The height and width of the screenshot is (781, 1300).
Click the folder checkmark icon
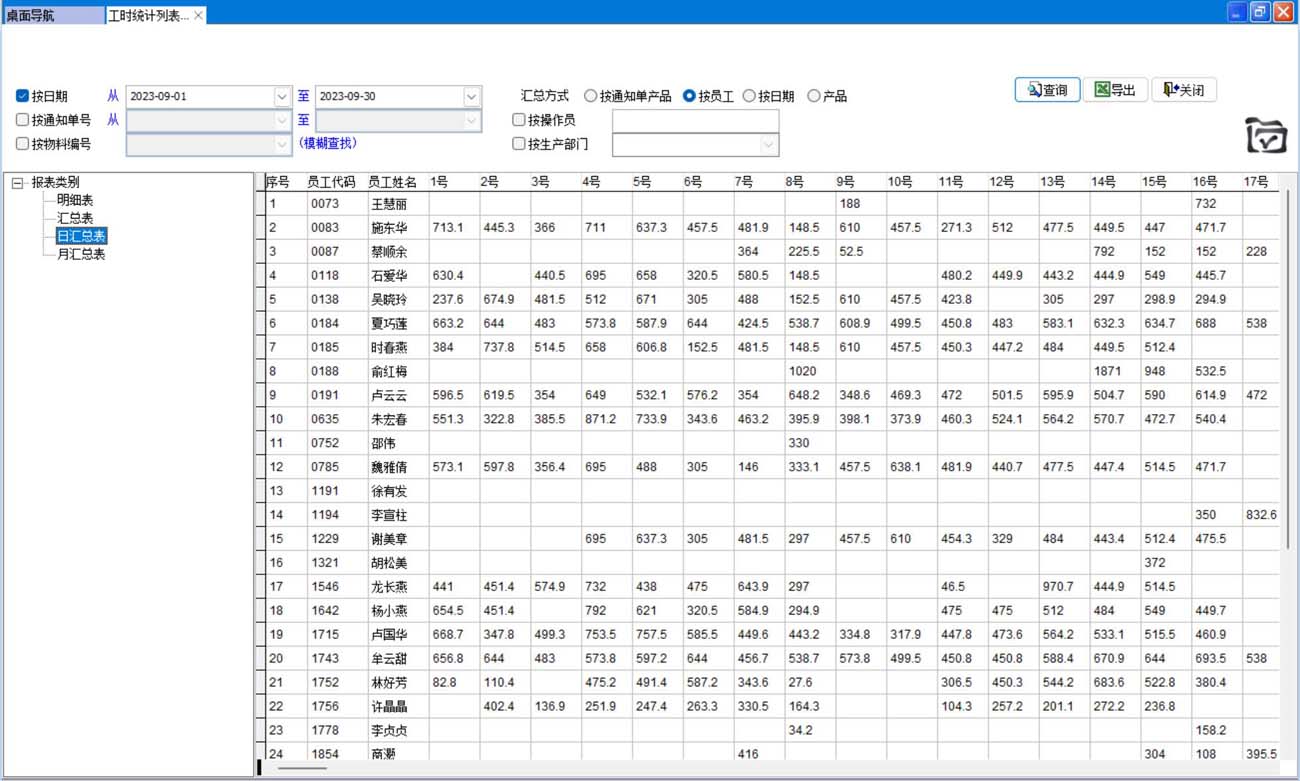point(1266,136)
